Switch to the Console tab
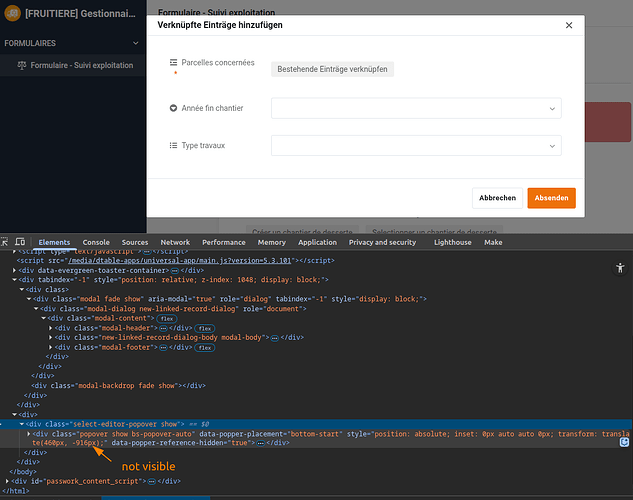Viewport: 633px width, 500px height. coord(96,242)
